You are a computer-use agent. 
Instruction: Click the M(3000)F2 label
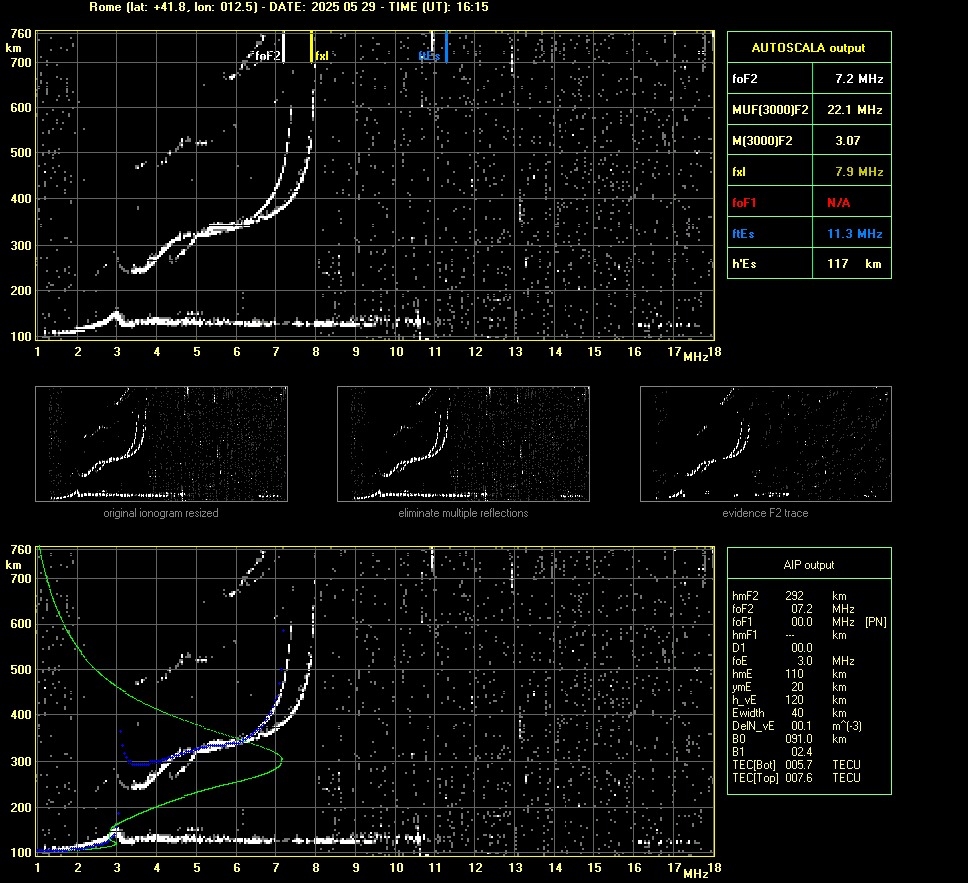[x=762, y=141]
